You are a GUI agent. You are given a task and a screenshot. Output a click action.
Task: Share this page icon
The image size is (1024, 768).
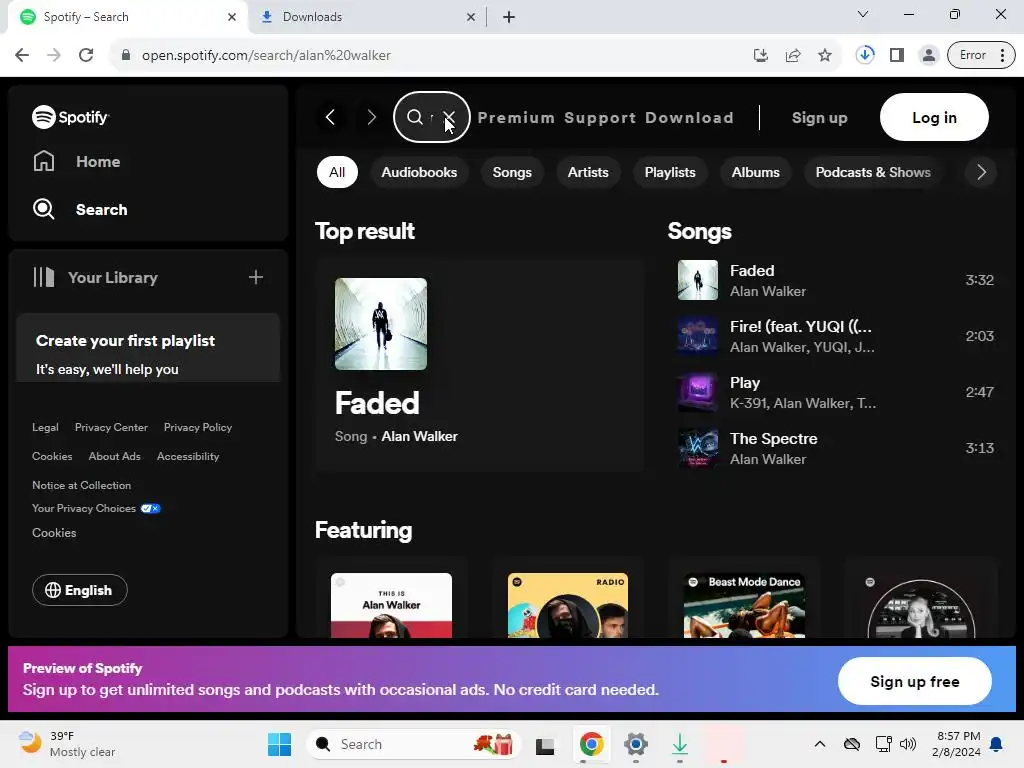793,55
